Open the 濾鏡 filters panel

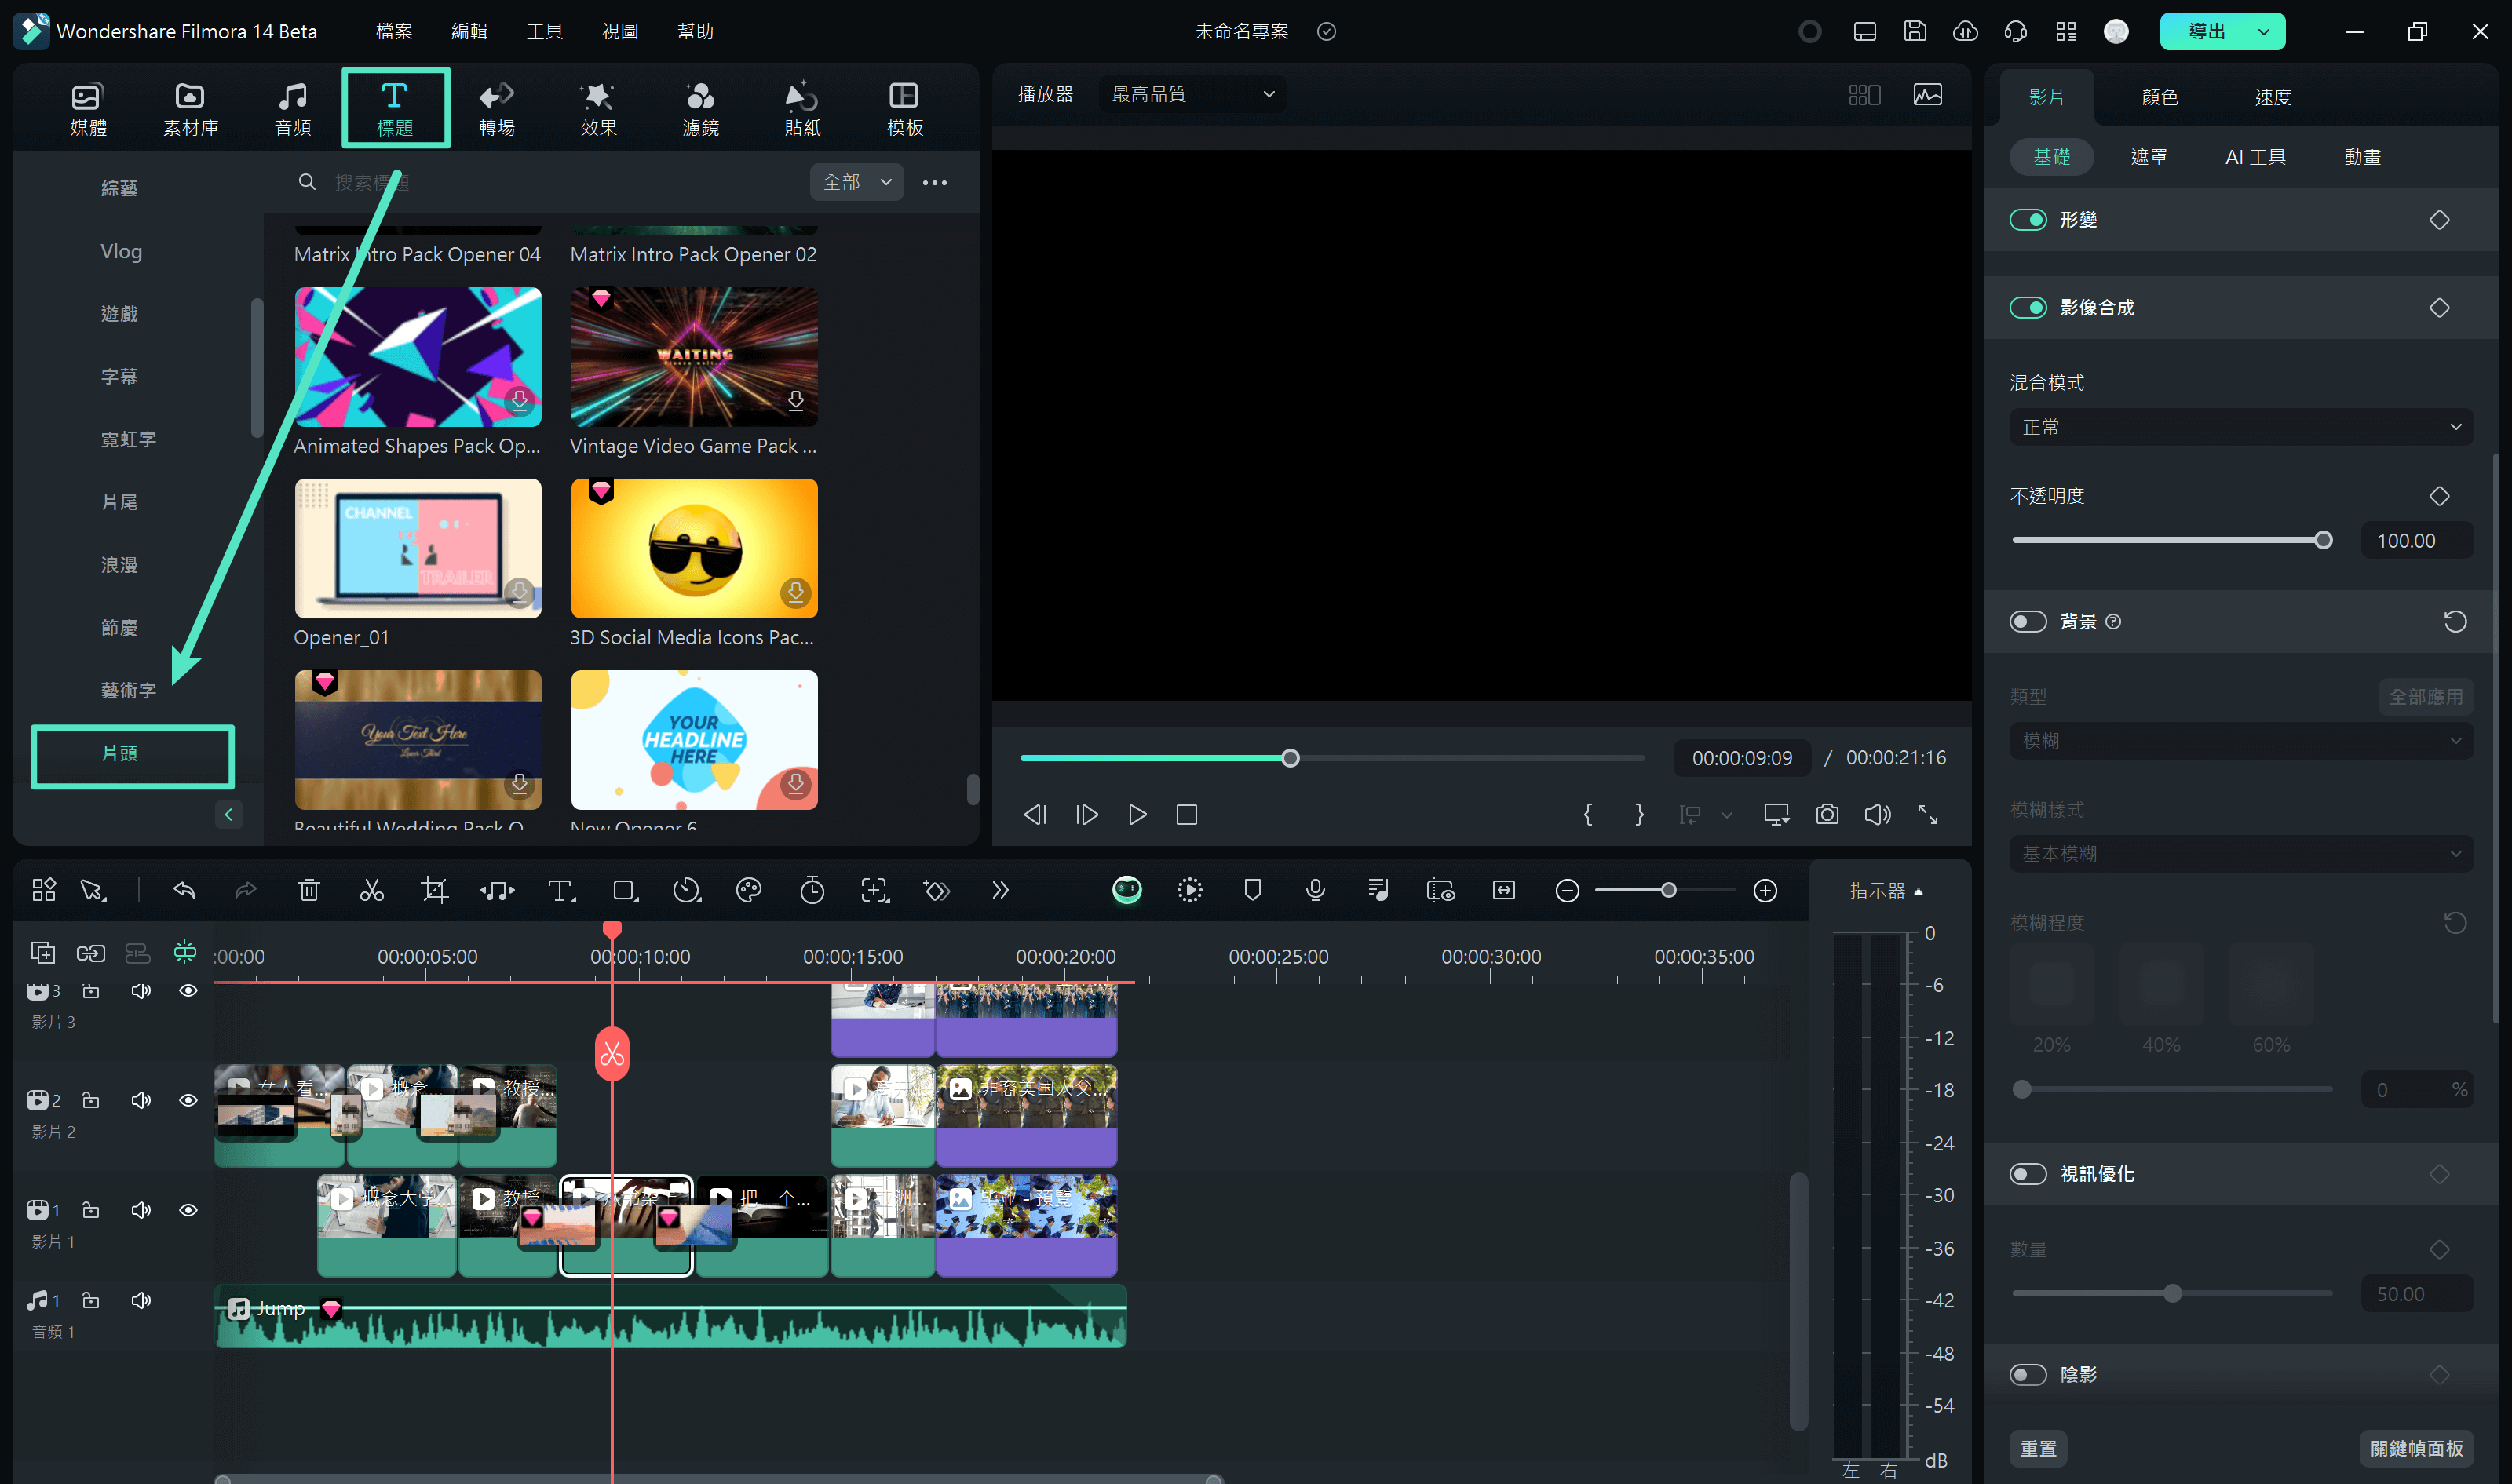click(700, 108)
